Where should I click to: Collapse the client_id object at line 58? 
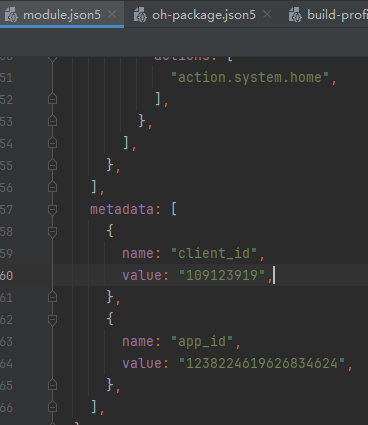click(x=52, y=232)
